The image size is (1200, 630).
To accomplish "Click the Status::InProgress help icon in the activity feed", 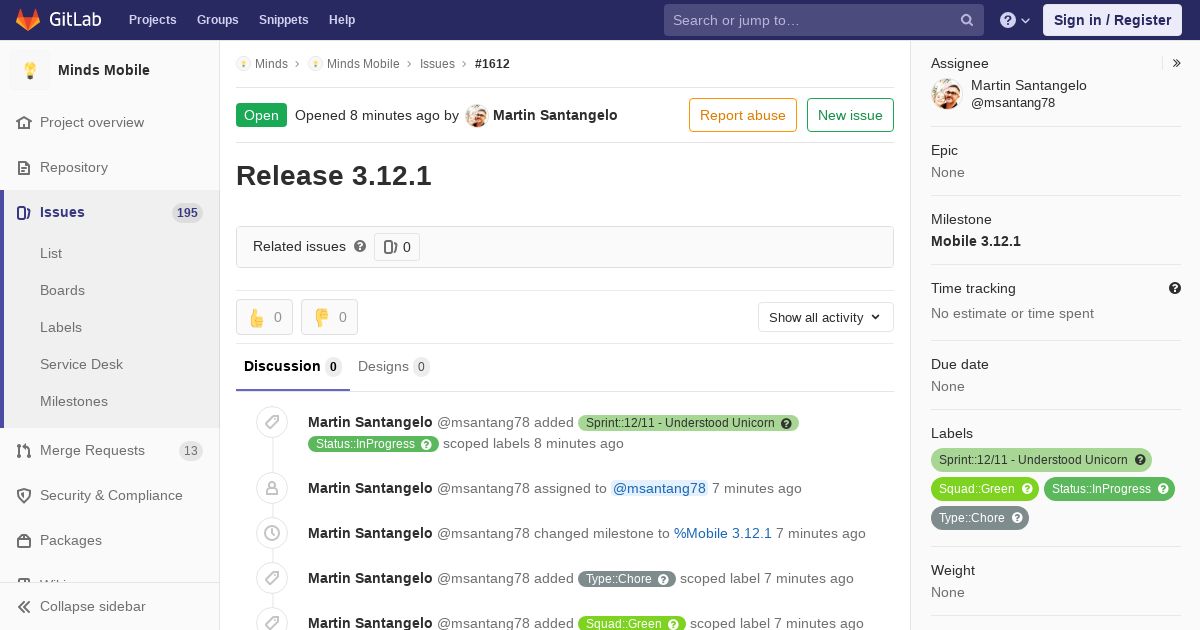I will [426, 444].
